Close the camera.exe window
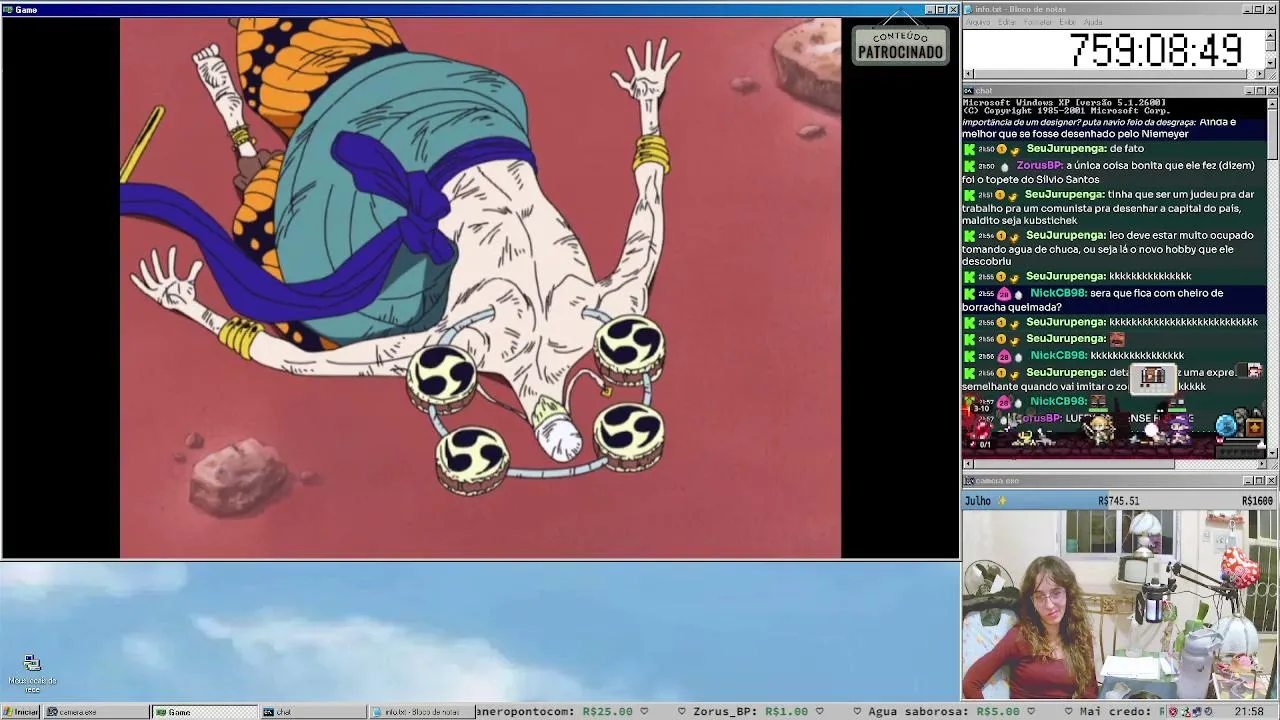The width and height of the screenshot is (1280, 720). tap(1272, 481)
